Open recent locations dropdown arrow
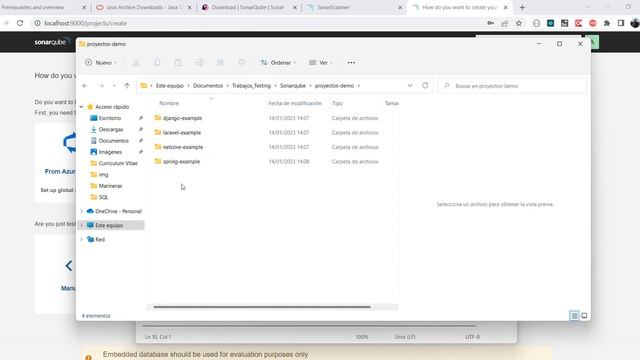Screen dimensions: 640x360 (x=114, y=86)
